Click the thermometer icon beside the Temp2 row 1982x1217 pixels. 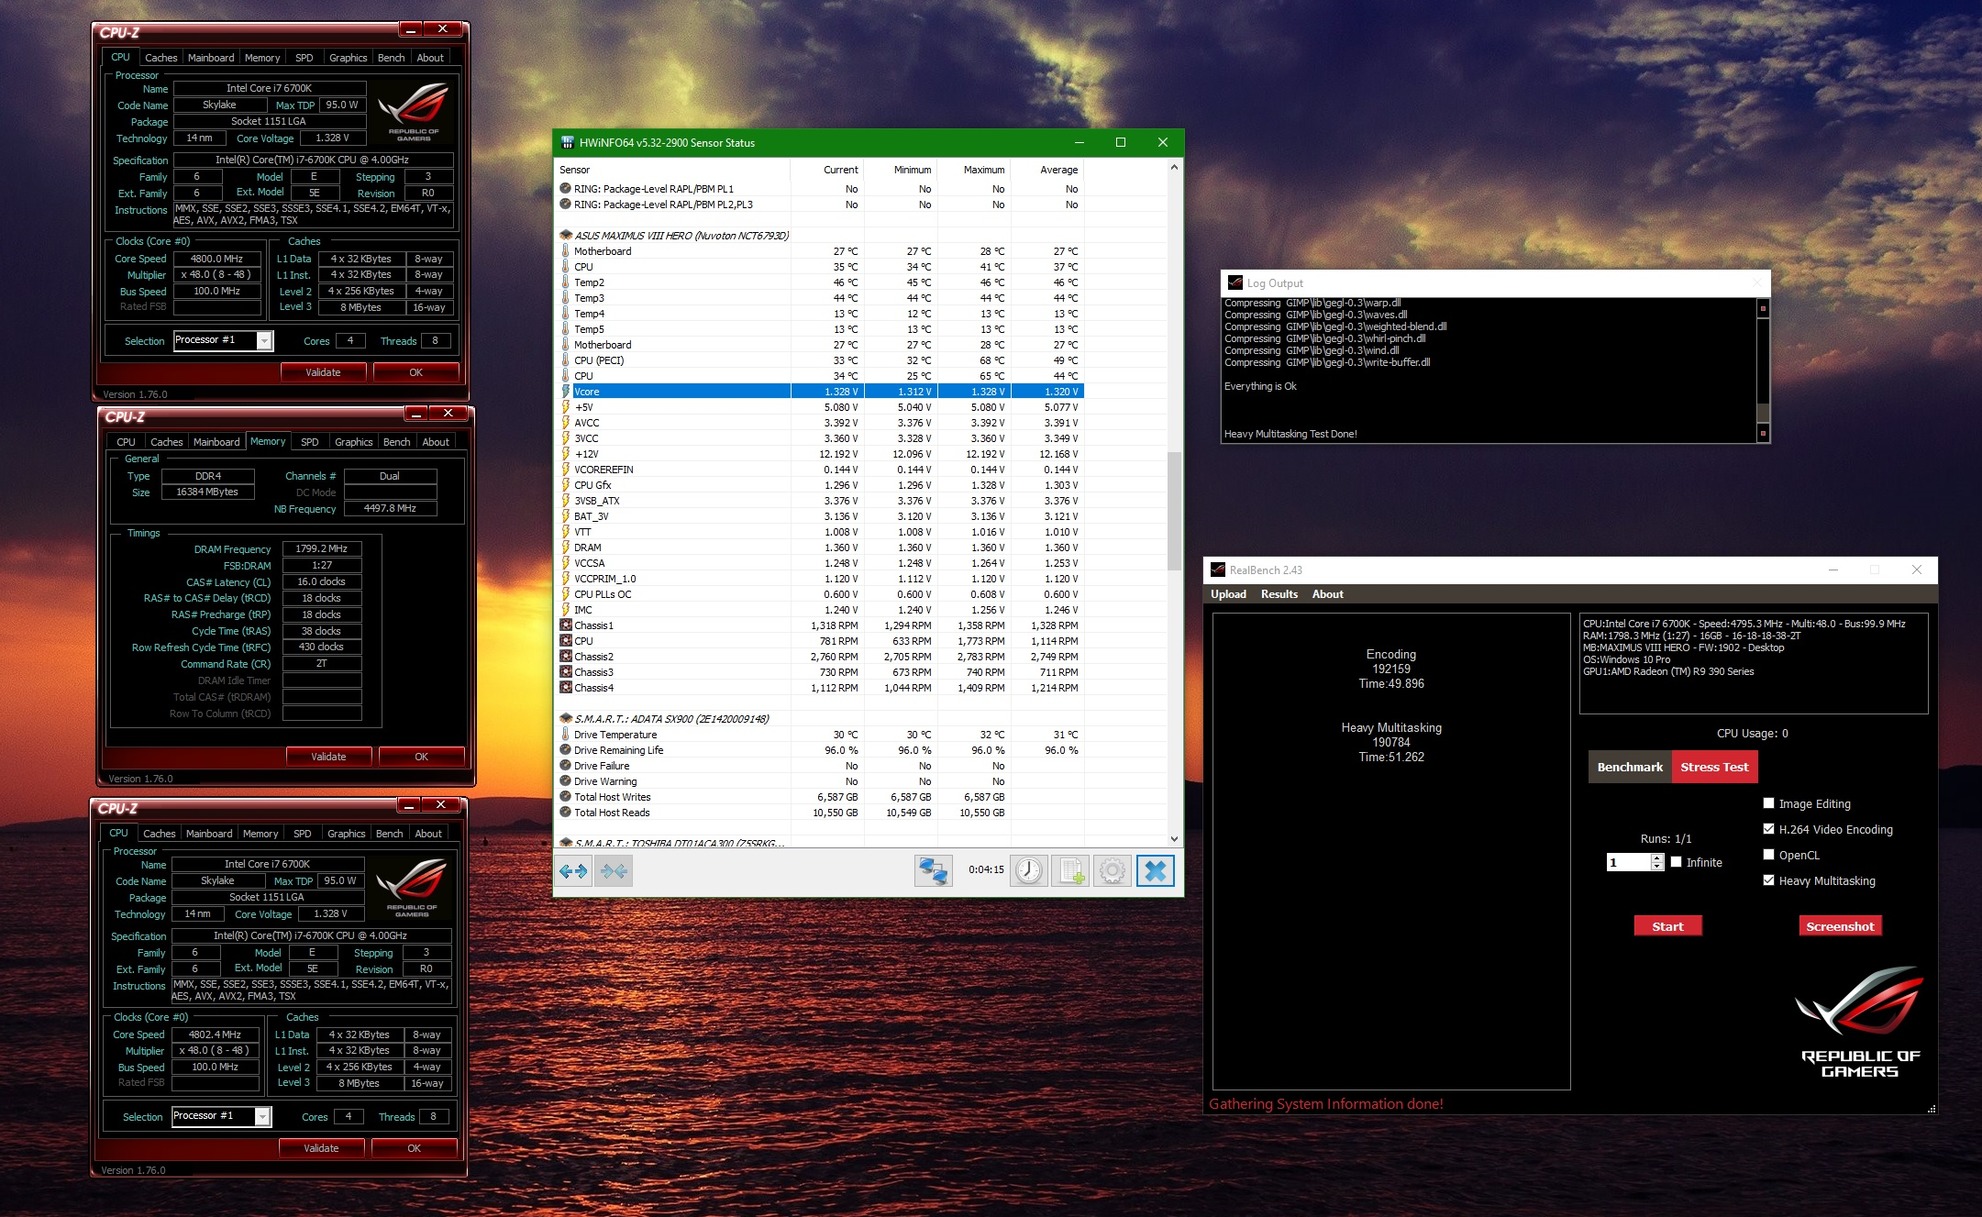pos(565,282)
